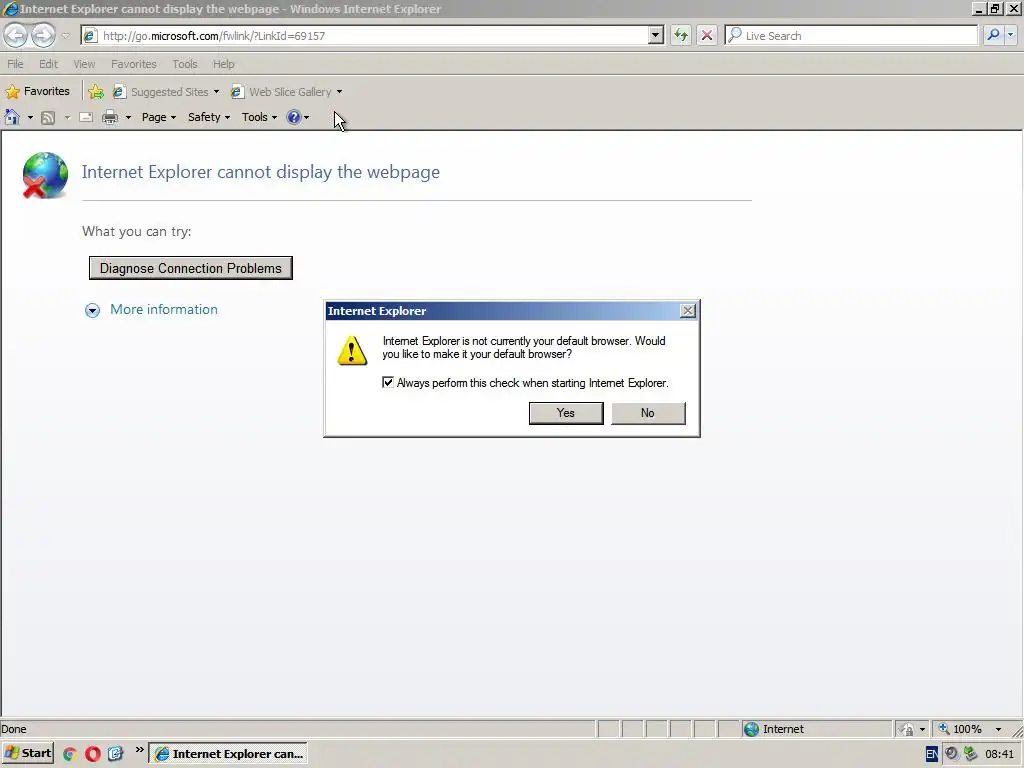Refresh the page with the green arrows icon
Image resolution: width=1024 pixels, height=768 pixels.
[680, 36]
